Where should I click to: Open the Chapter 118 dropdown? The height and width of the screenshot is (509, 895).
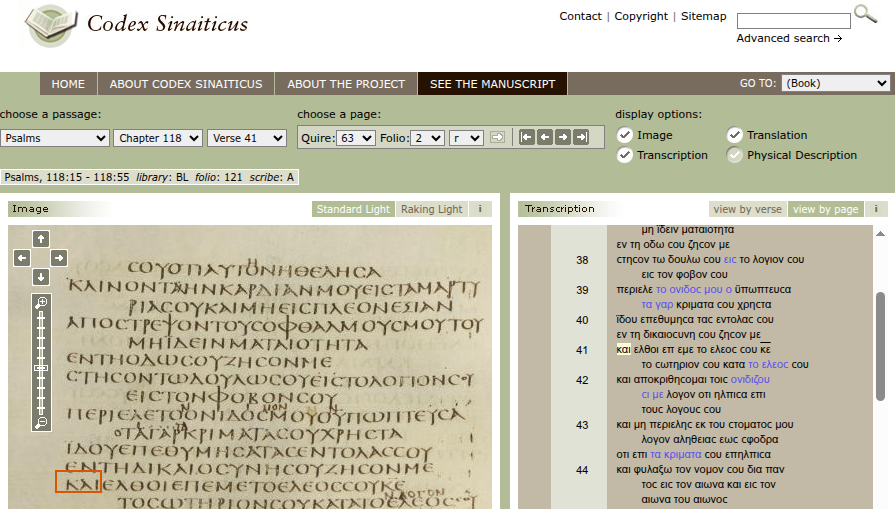pyautogui.click(x=158, y=138)
